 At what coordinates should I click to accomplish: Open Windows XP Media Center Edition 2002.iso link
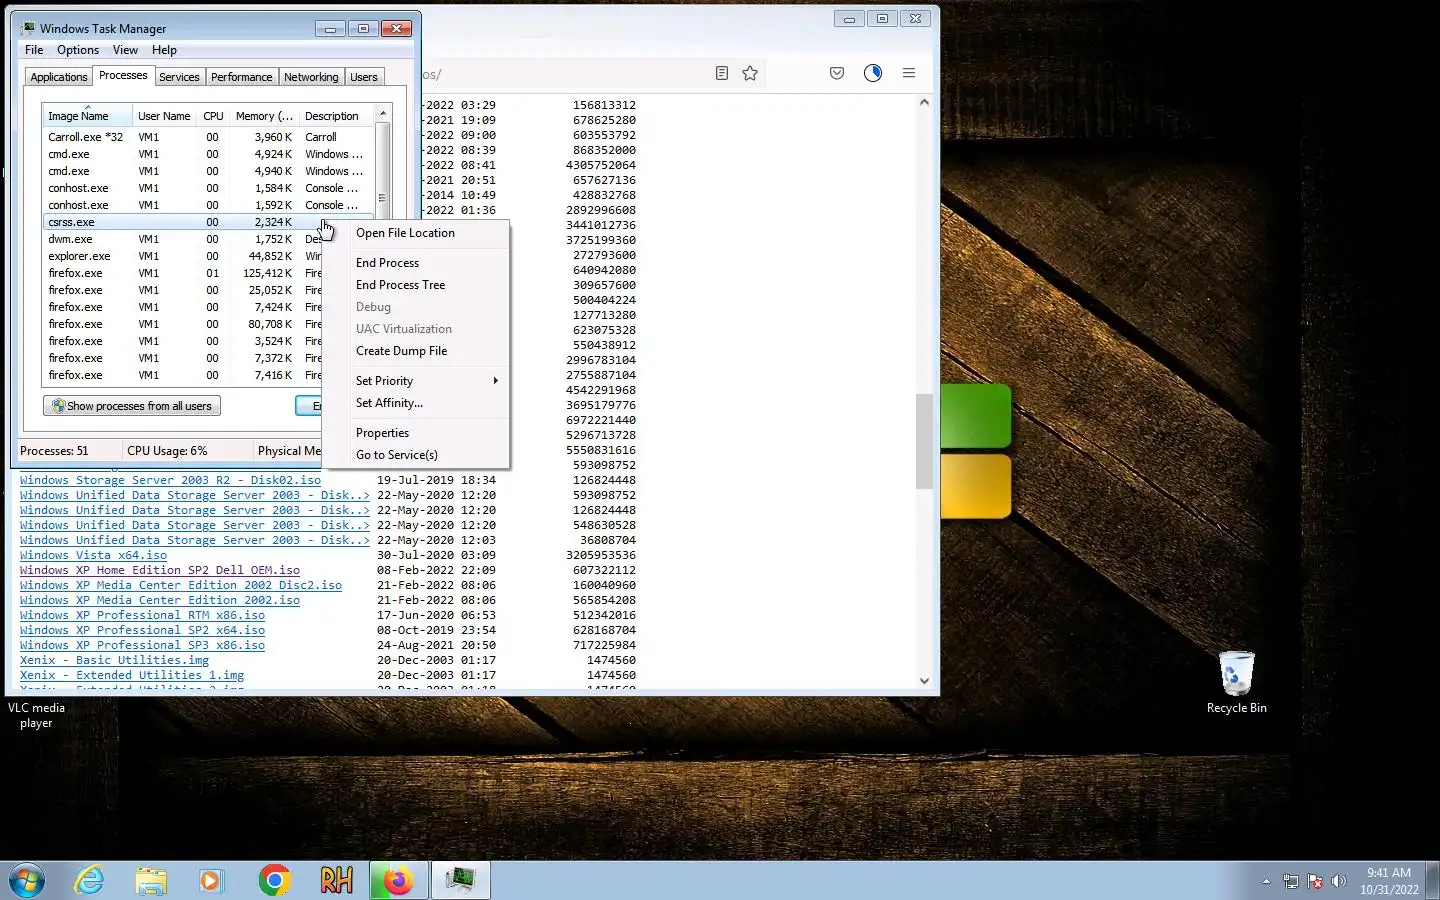pyautogui.click(x=160, y=600)
